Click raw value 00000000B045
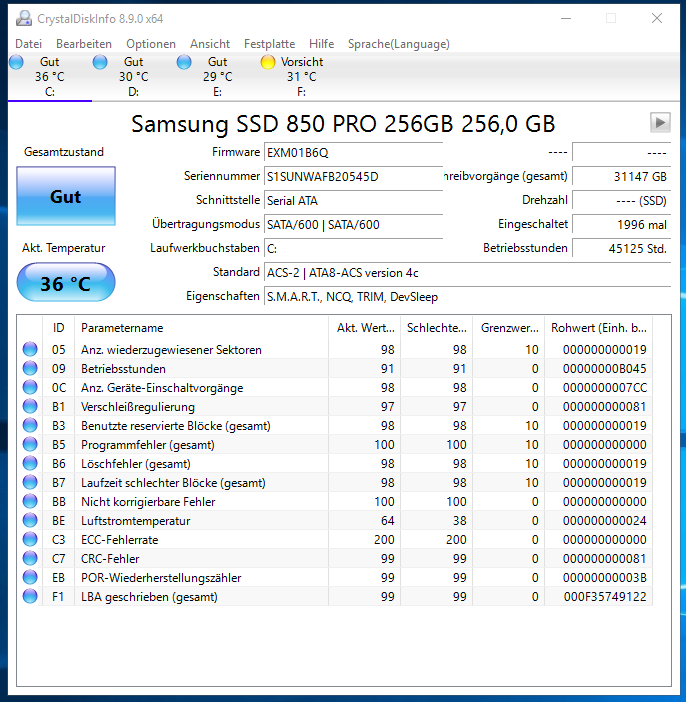Screen dimensions: 686x702 (x=605, y=368)
